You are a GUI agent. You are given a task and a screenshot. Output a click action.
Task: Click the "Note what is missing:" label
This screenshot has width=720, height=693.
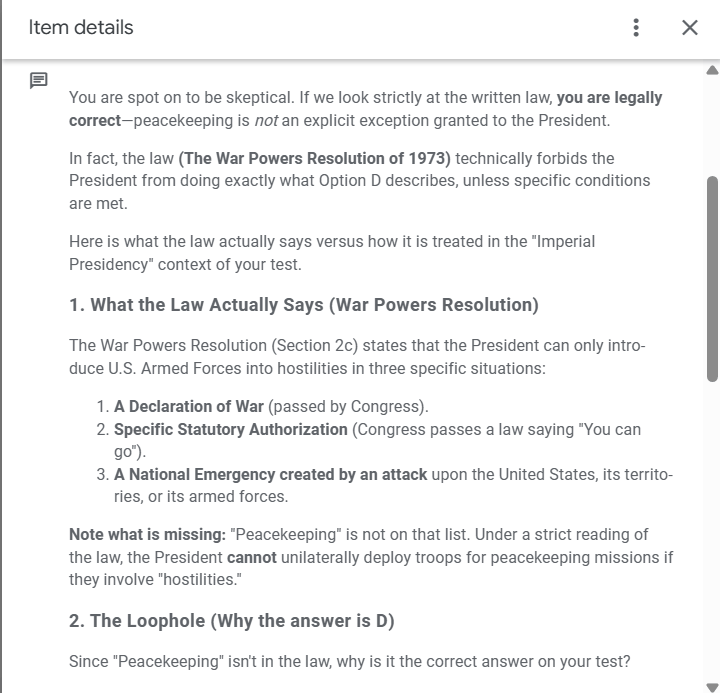point(147,534)
